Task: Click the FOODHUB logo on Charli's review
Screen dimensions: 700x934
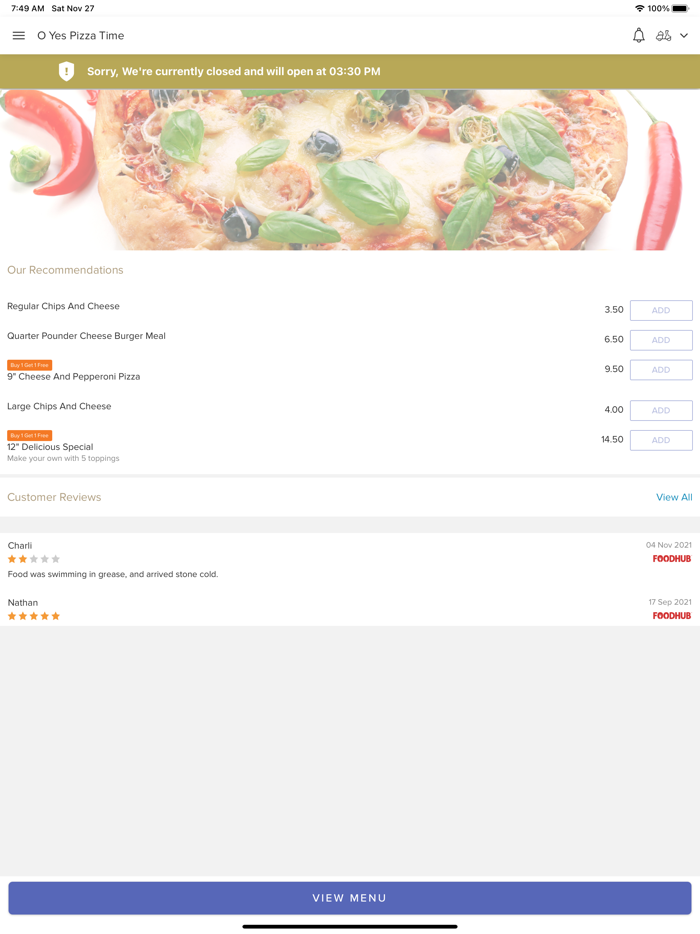Action: pos(671,559)
